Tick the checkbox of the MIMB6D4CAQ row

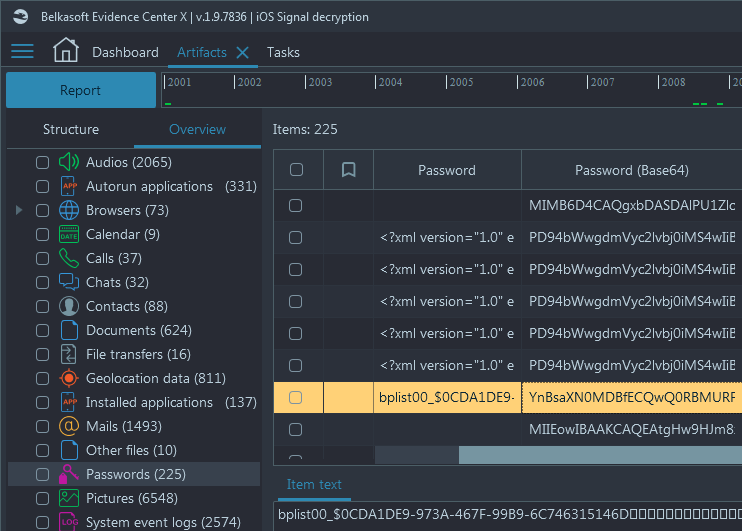[296, 205]
